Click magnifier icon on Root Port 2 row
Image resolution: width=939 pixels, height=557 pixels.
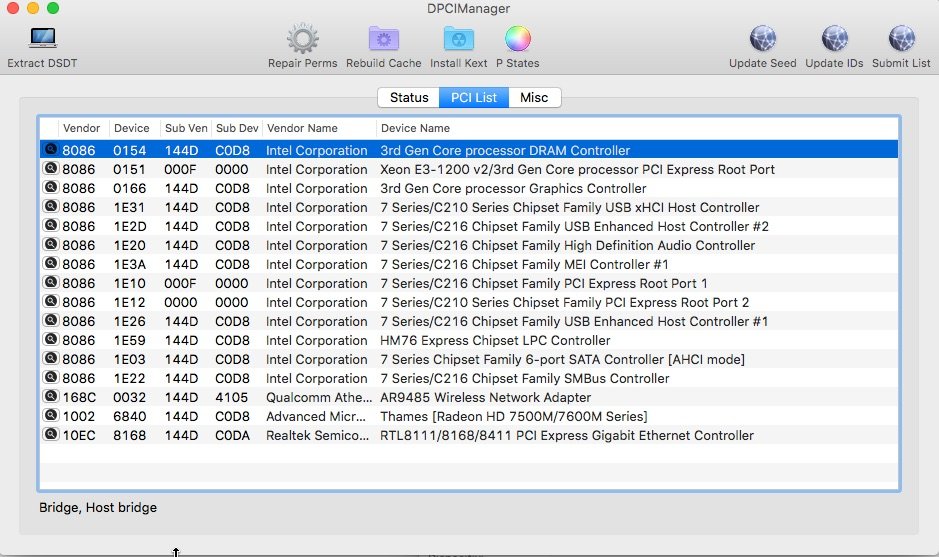point(51,301)
